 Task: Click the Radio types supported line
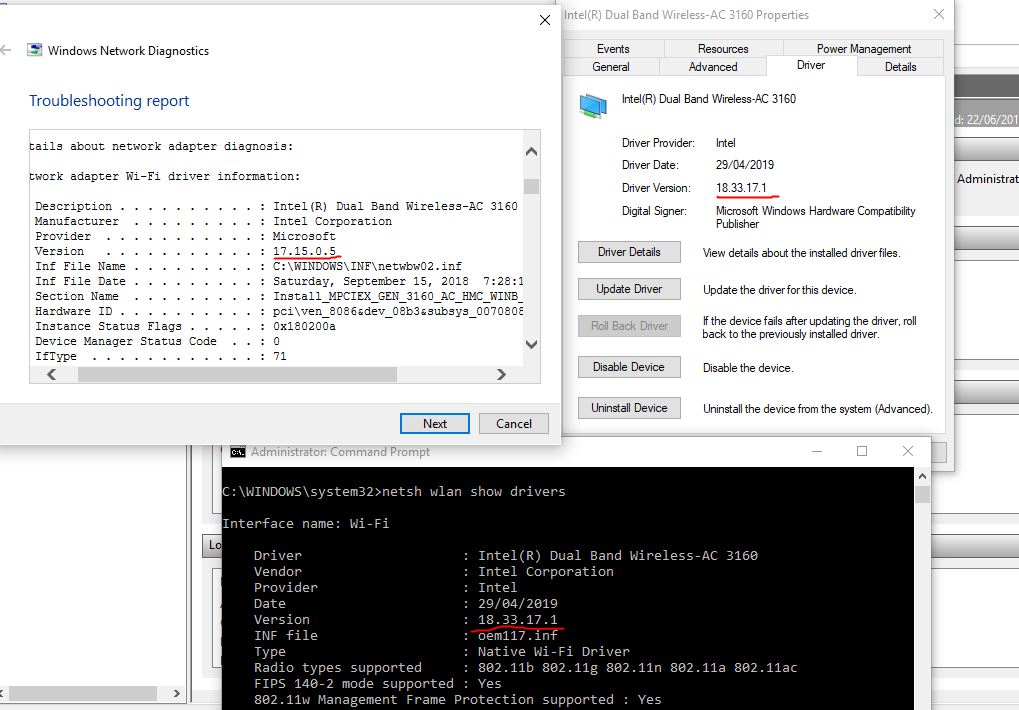coord(525,668)
